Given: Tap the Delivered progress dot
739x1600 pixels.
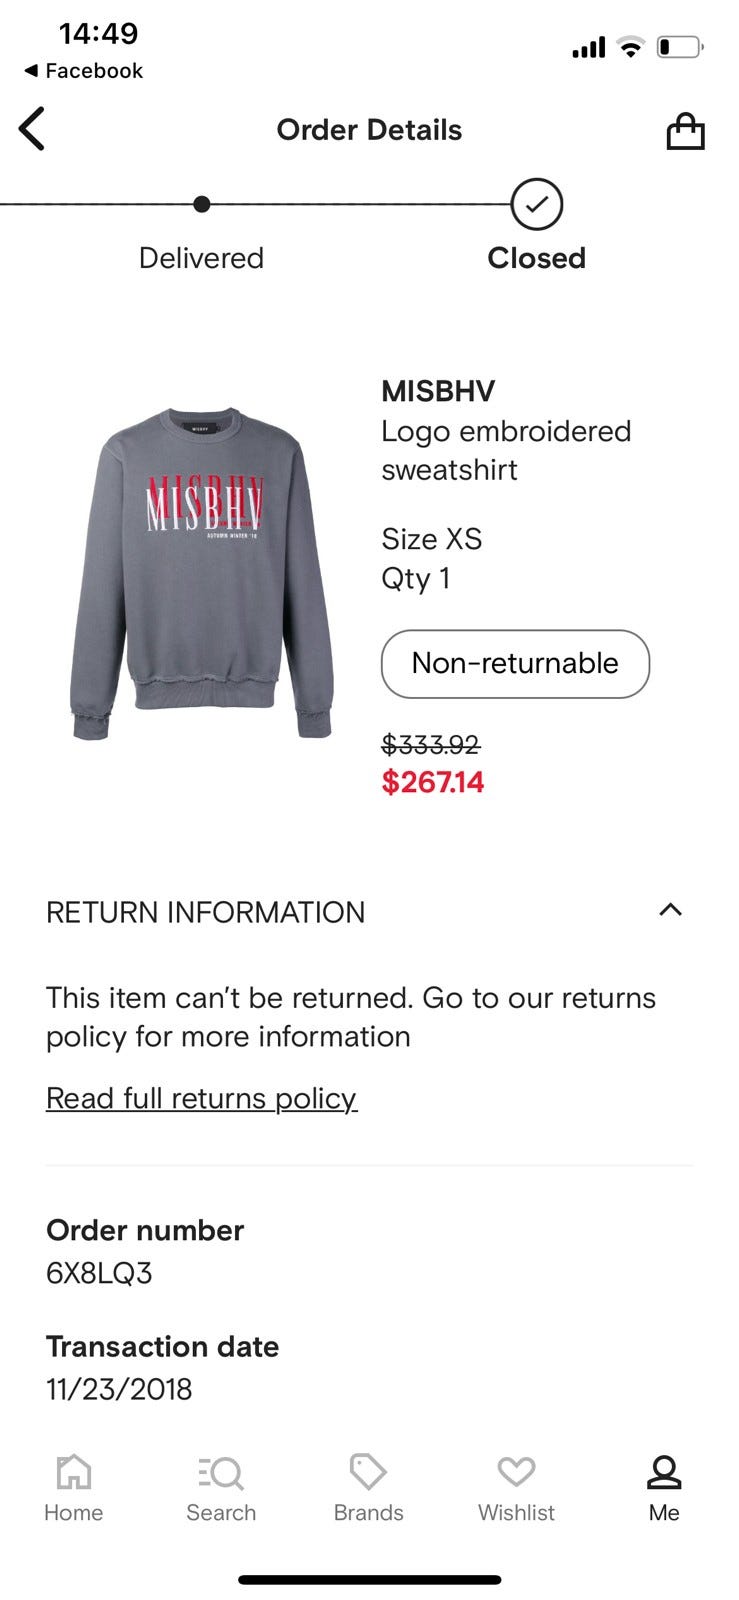Looking at the screenshot, I should coord(202,204).
